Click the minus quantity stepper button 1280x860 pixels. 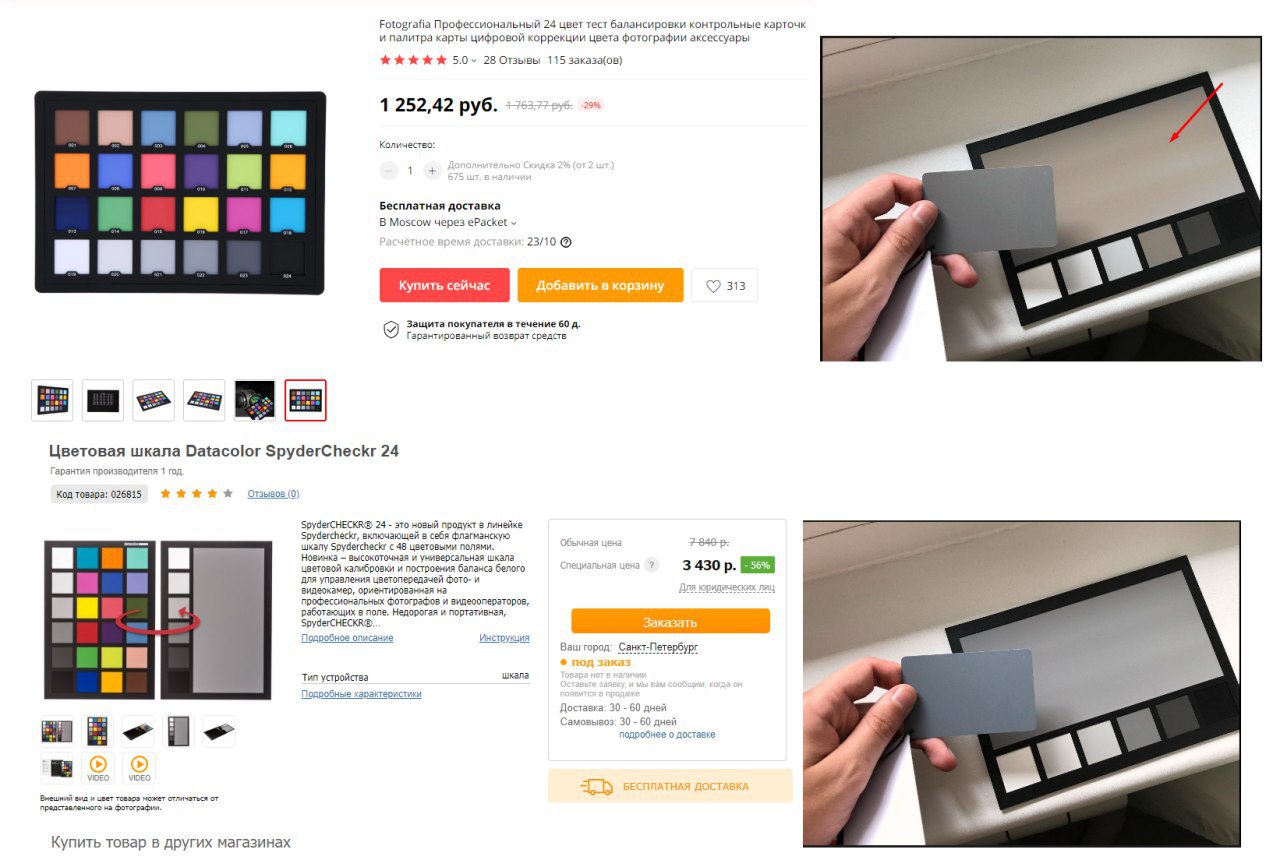tap(389, 171)
